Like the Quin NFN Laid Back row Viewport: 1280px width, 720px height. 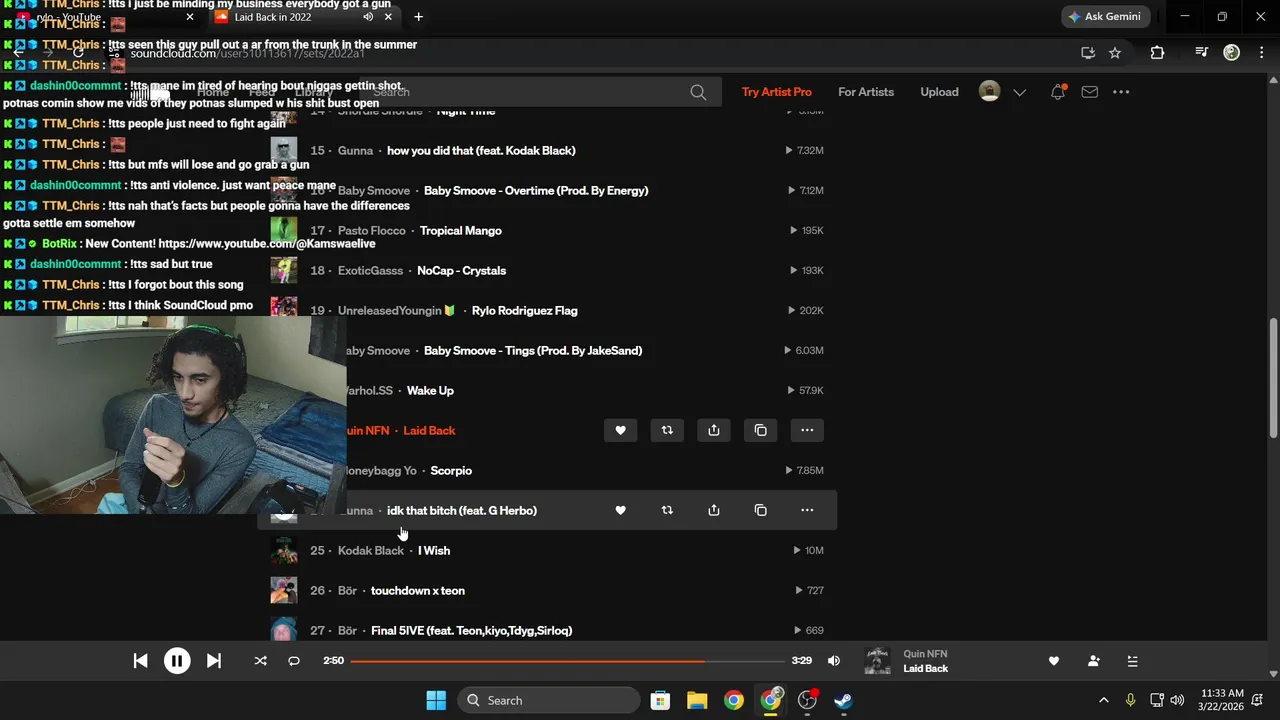coord(620,430)
